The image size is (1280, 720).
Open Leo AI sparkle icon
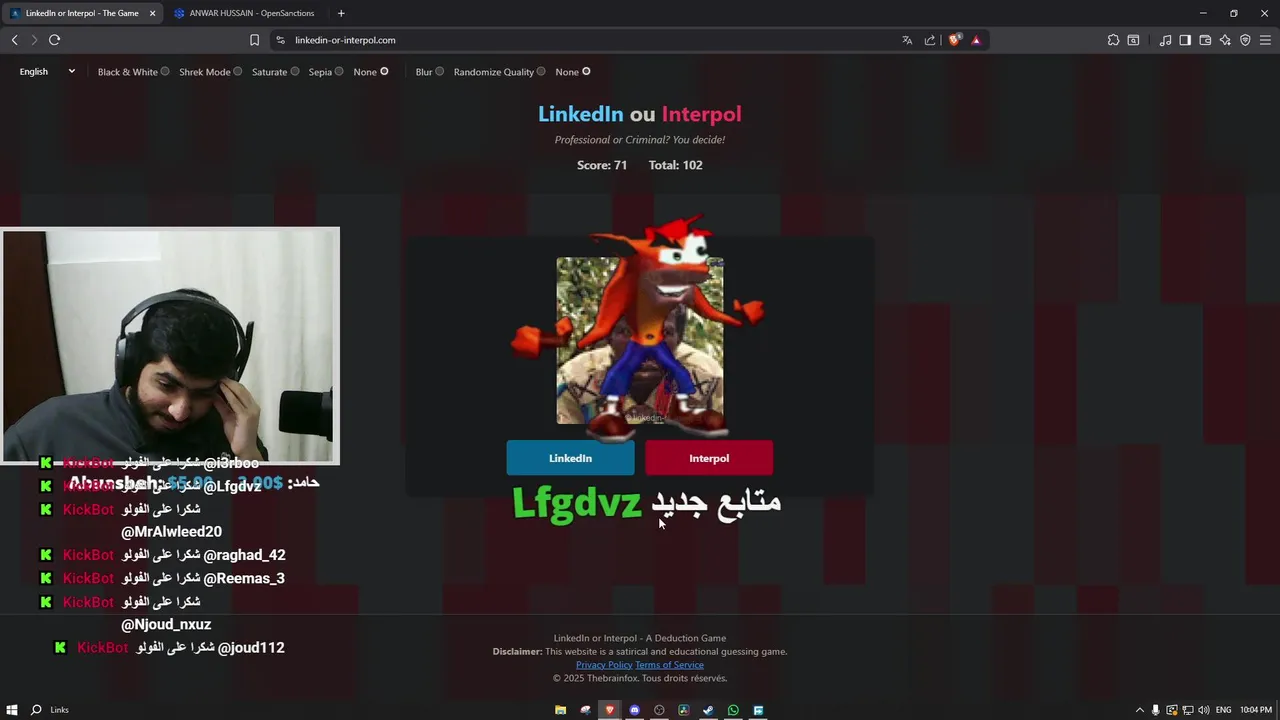pyautogui.click(x=1225, y=40)
